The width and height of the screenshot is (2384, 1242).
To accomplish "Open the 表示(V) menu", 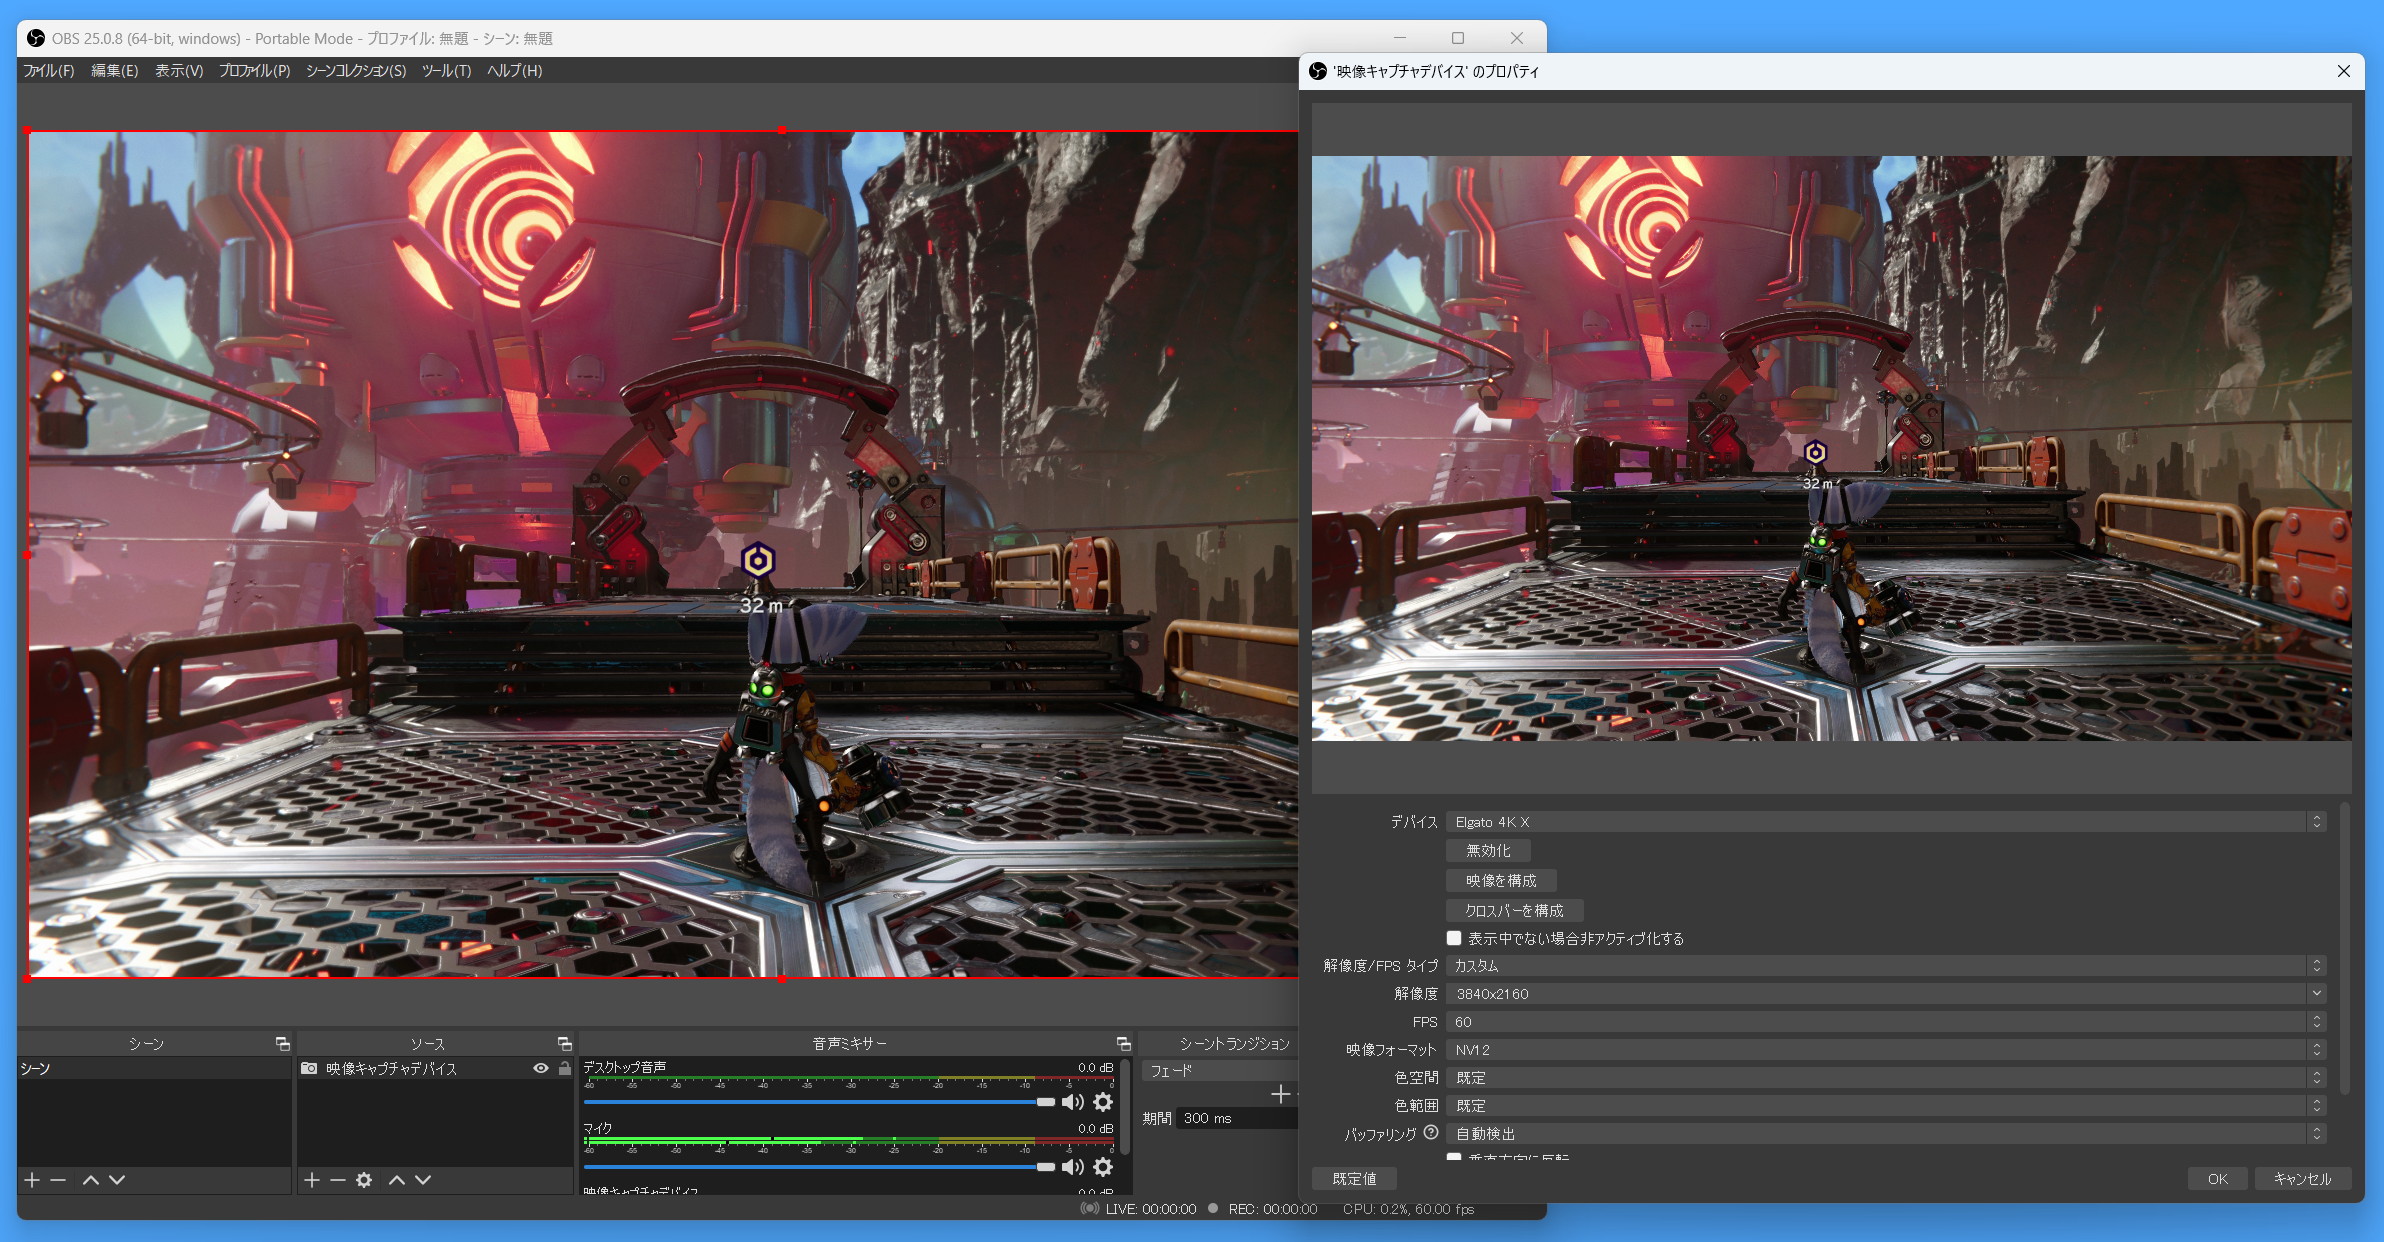I will [179, 71].
